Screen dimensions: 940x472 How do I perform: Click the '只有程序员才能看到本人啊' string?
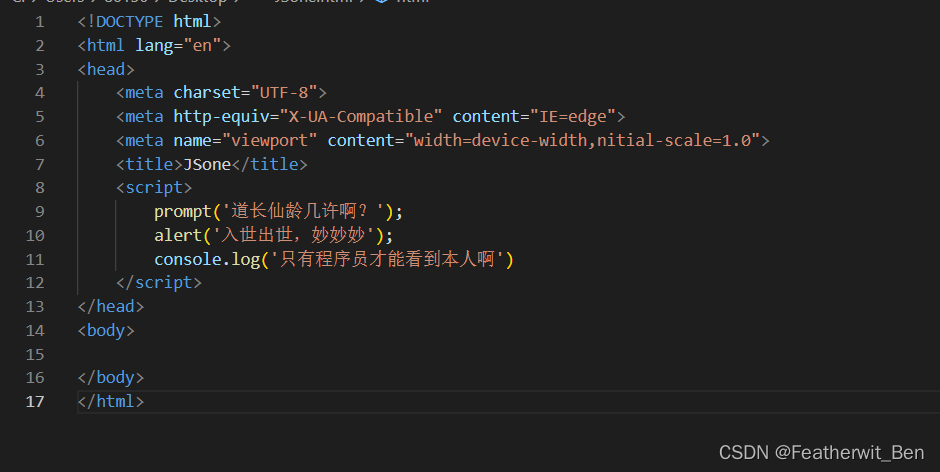pyautogui.click(x=387, y=258)
